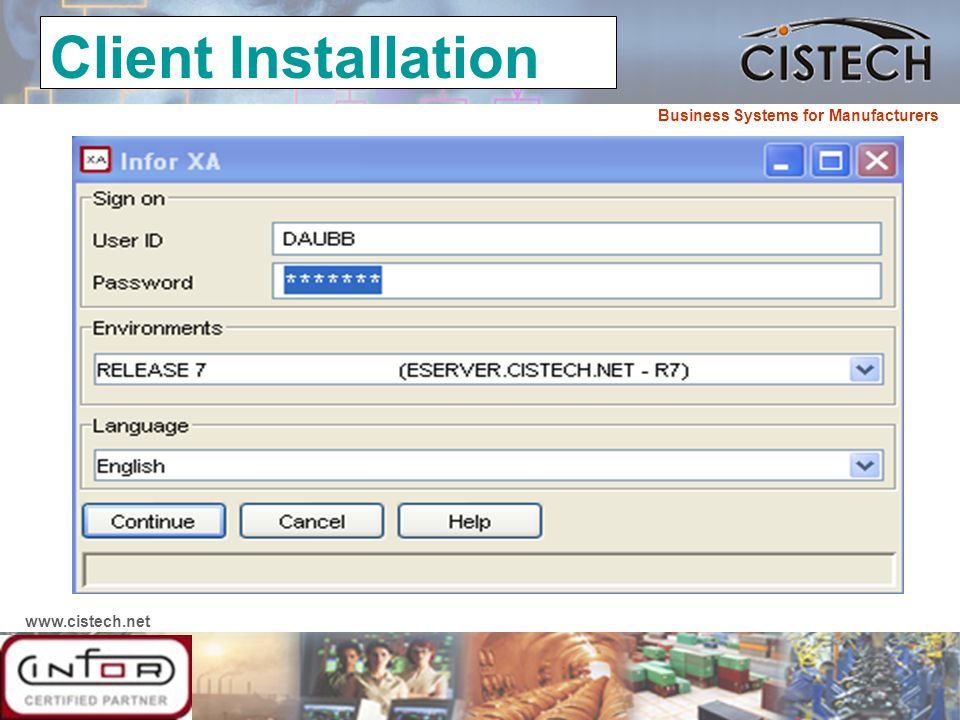
Task: Close the Infor XA sign on window
Action: (x=876, y=160)
